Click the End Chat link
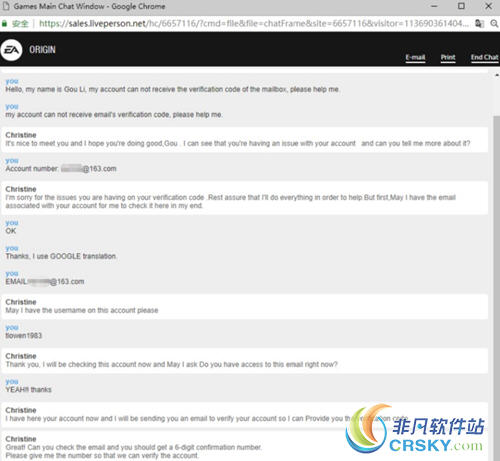500x461 pixels. tap(485, 57)
